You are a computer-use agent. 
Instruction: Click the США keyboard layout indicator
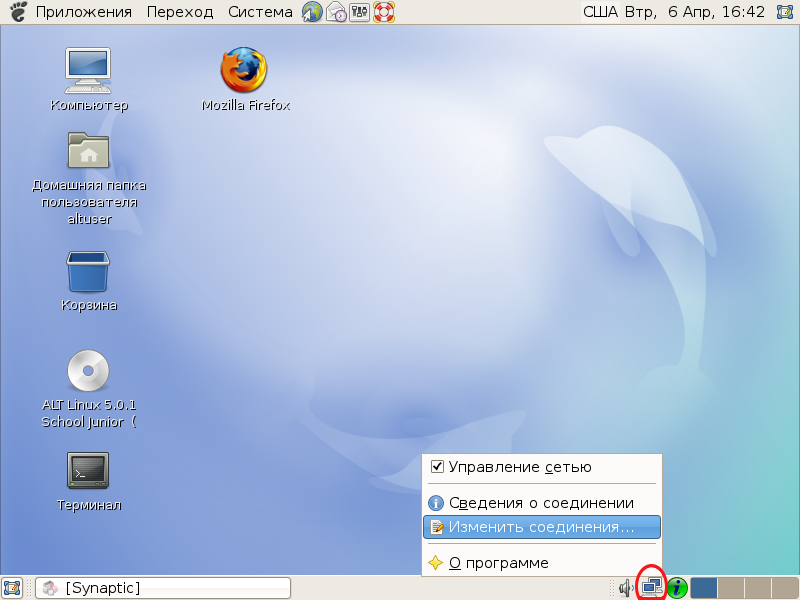point(601,12)
